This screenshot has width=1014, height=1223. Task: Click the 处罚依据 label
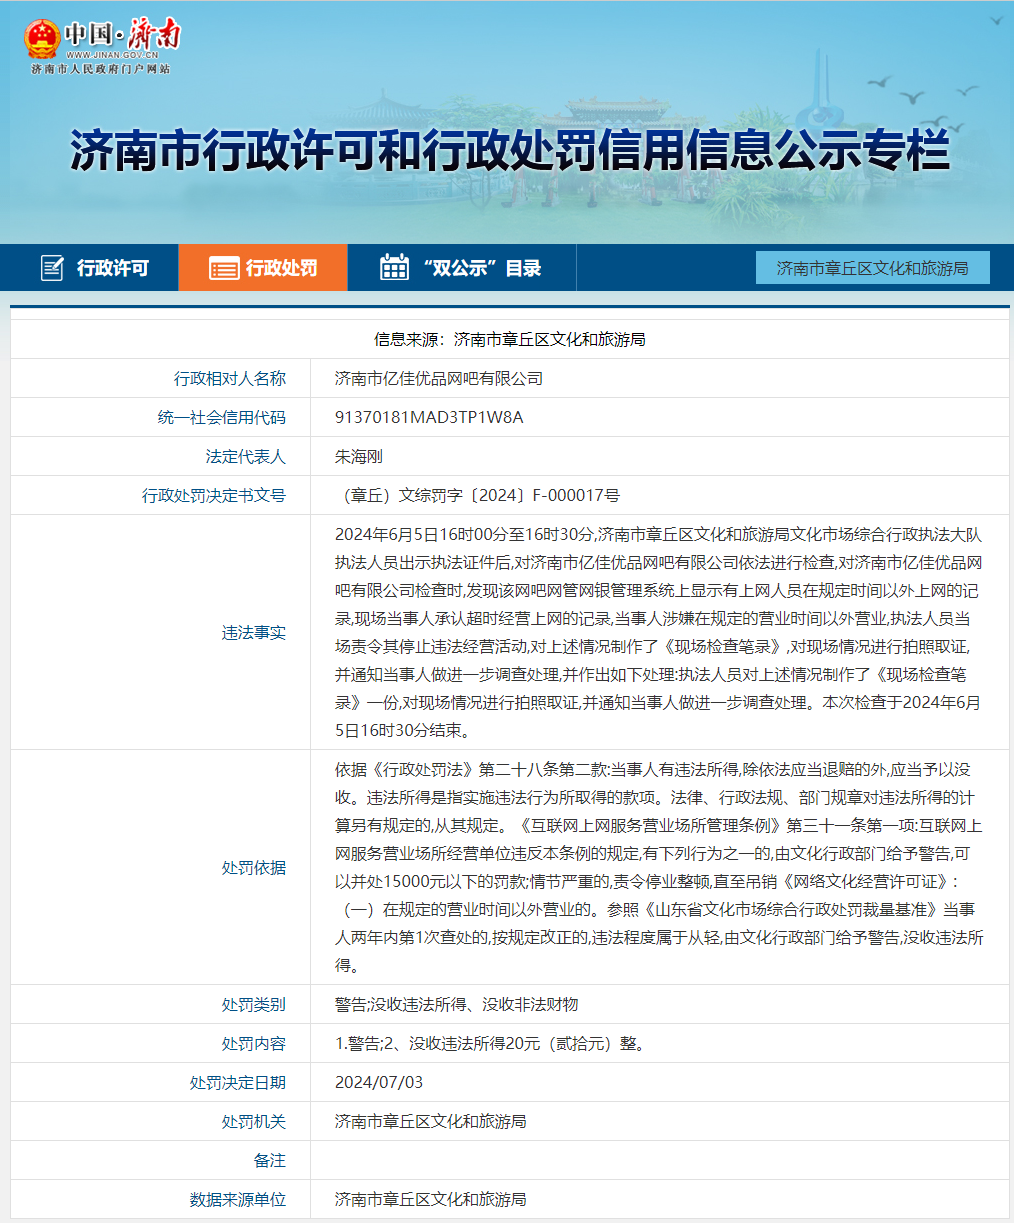254,868
